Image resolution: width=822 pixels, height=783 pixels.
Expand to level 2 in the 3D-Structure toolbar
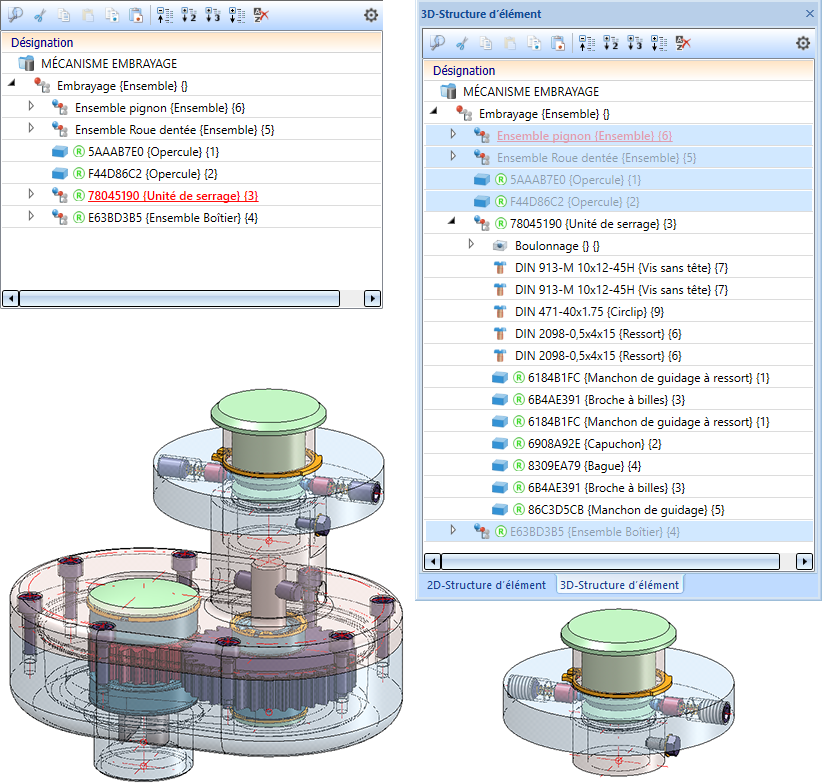point(610,43)
